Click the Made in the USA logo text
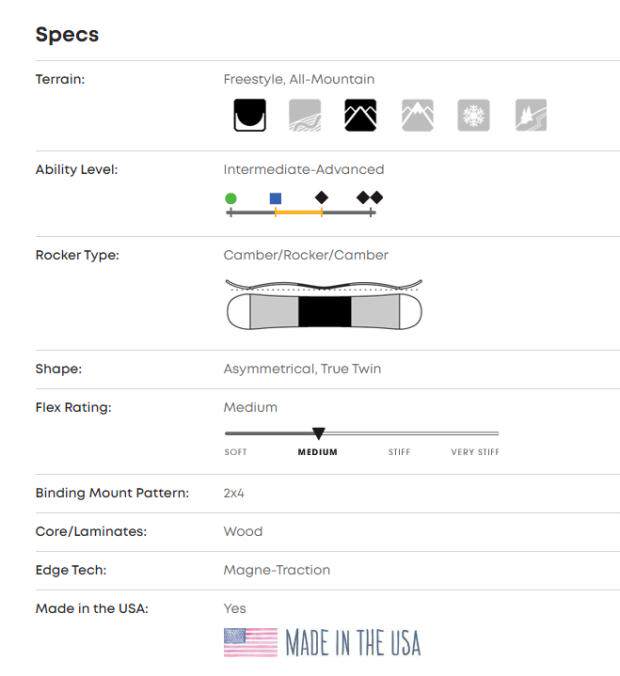Image resolution: width=620 pixels, height=676 pixels. point(353,642)
